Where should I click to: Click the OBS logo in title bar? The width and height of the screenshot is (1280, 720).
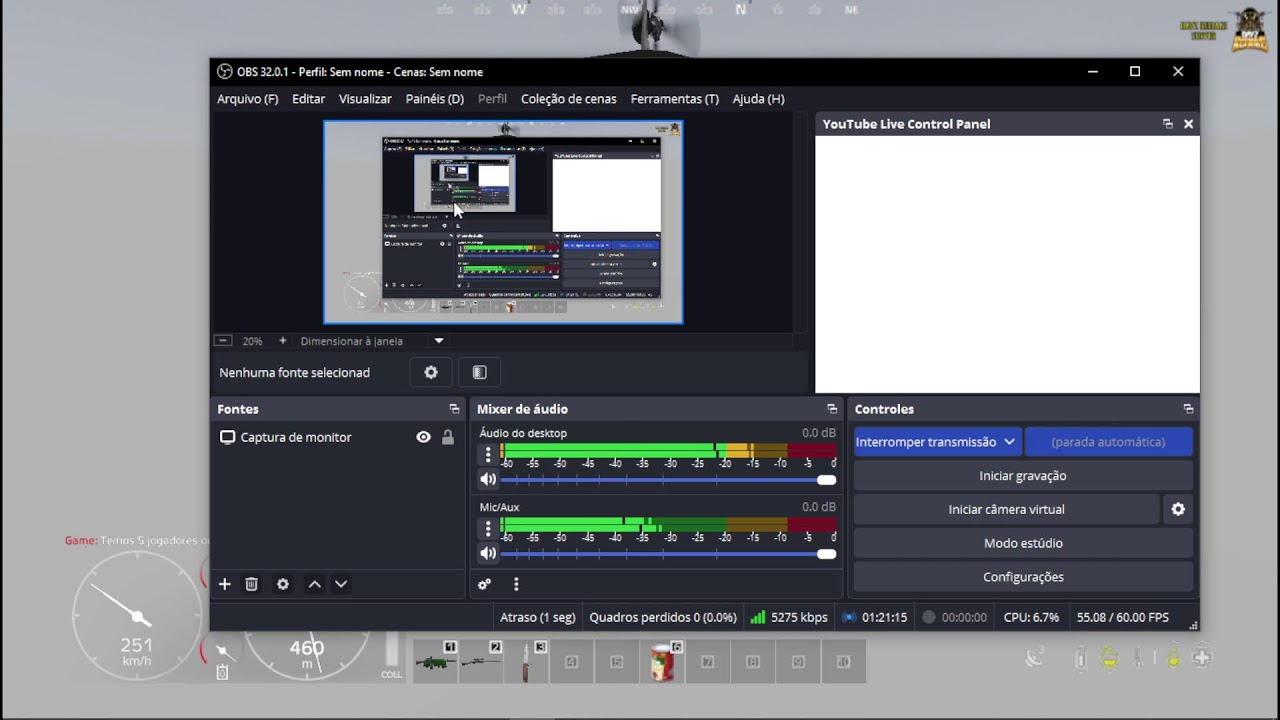coord(225,72)
